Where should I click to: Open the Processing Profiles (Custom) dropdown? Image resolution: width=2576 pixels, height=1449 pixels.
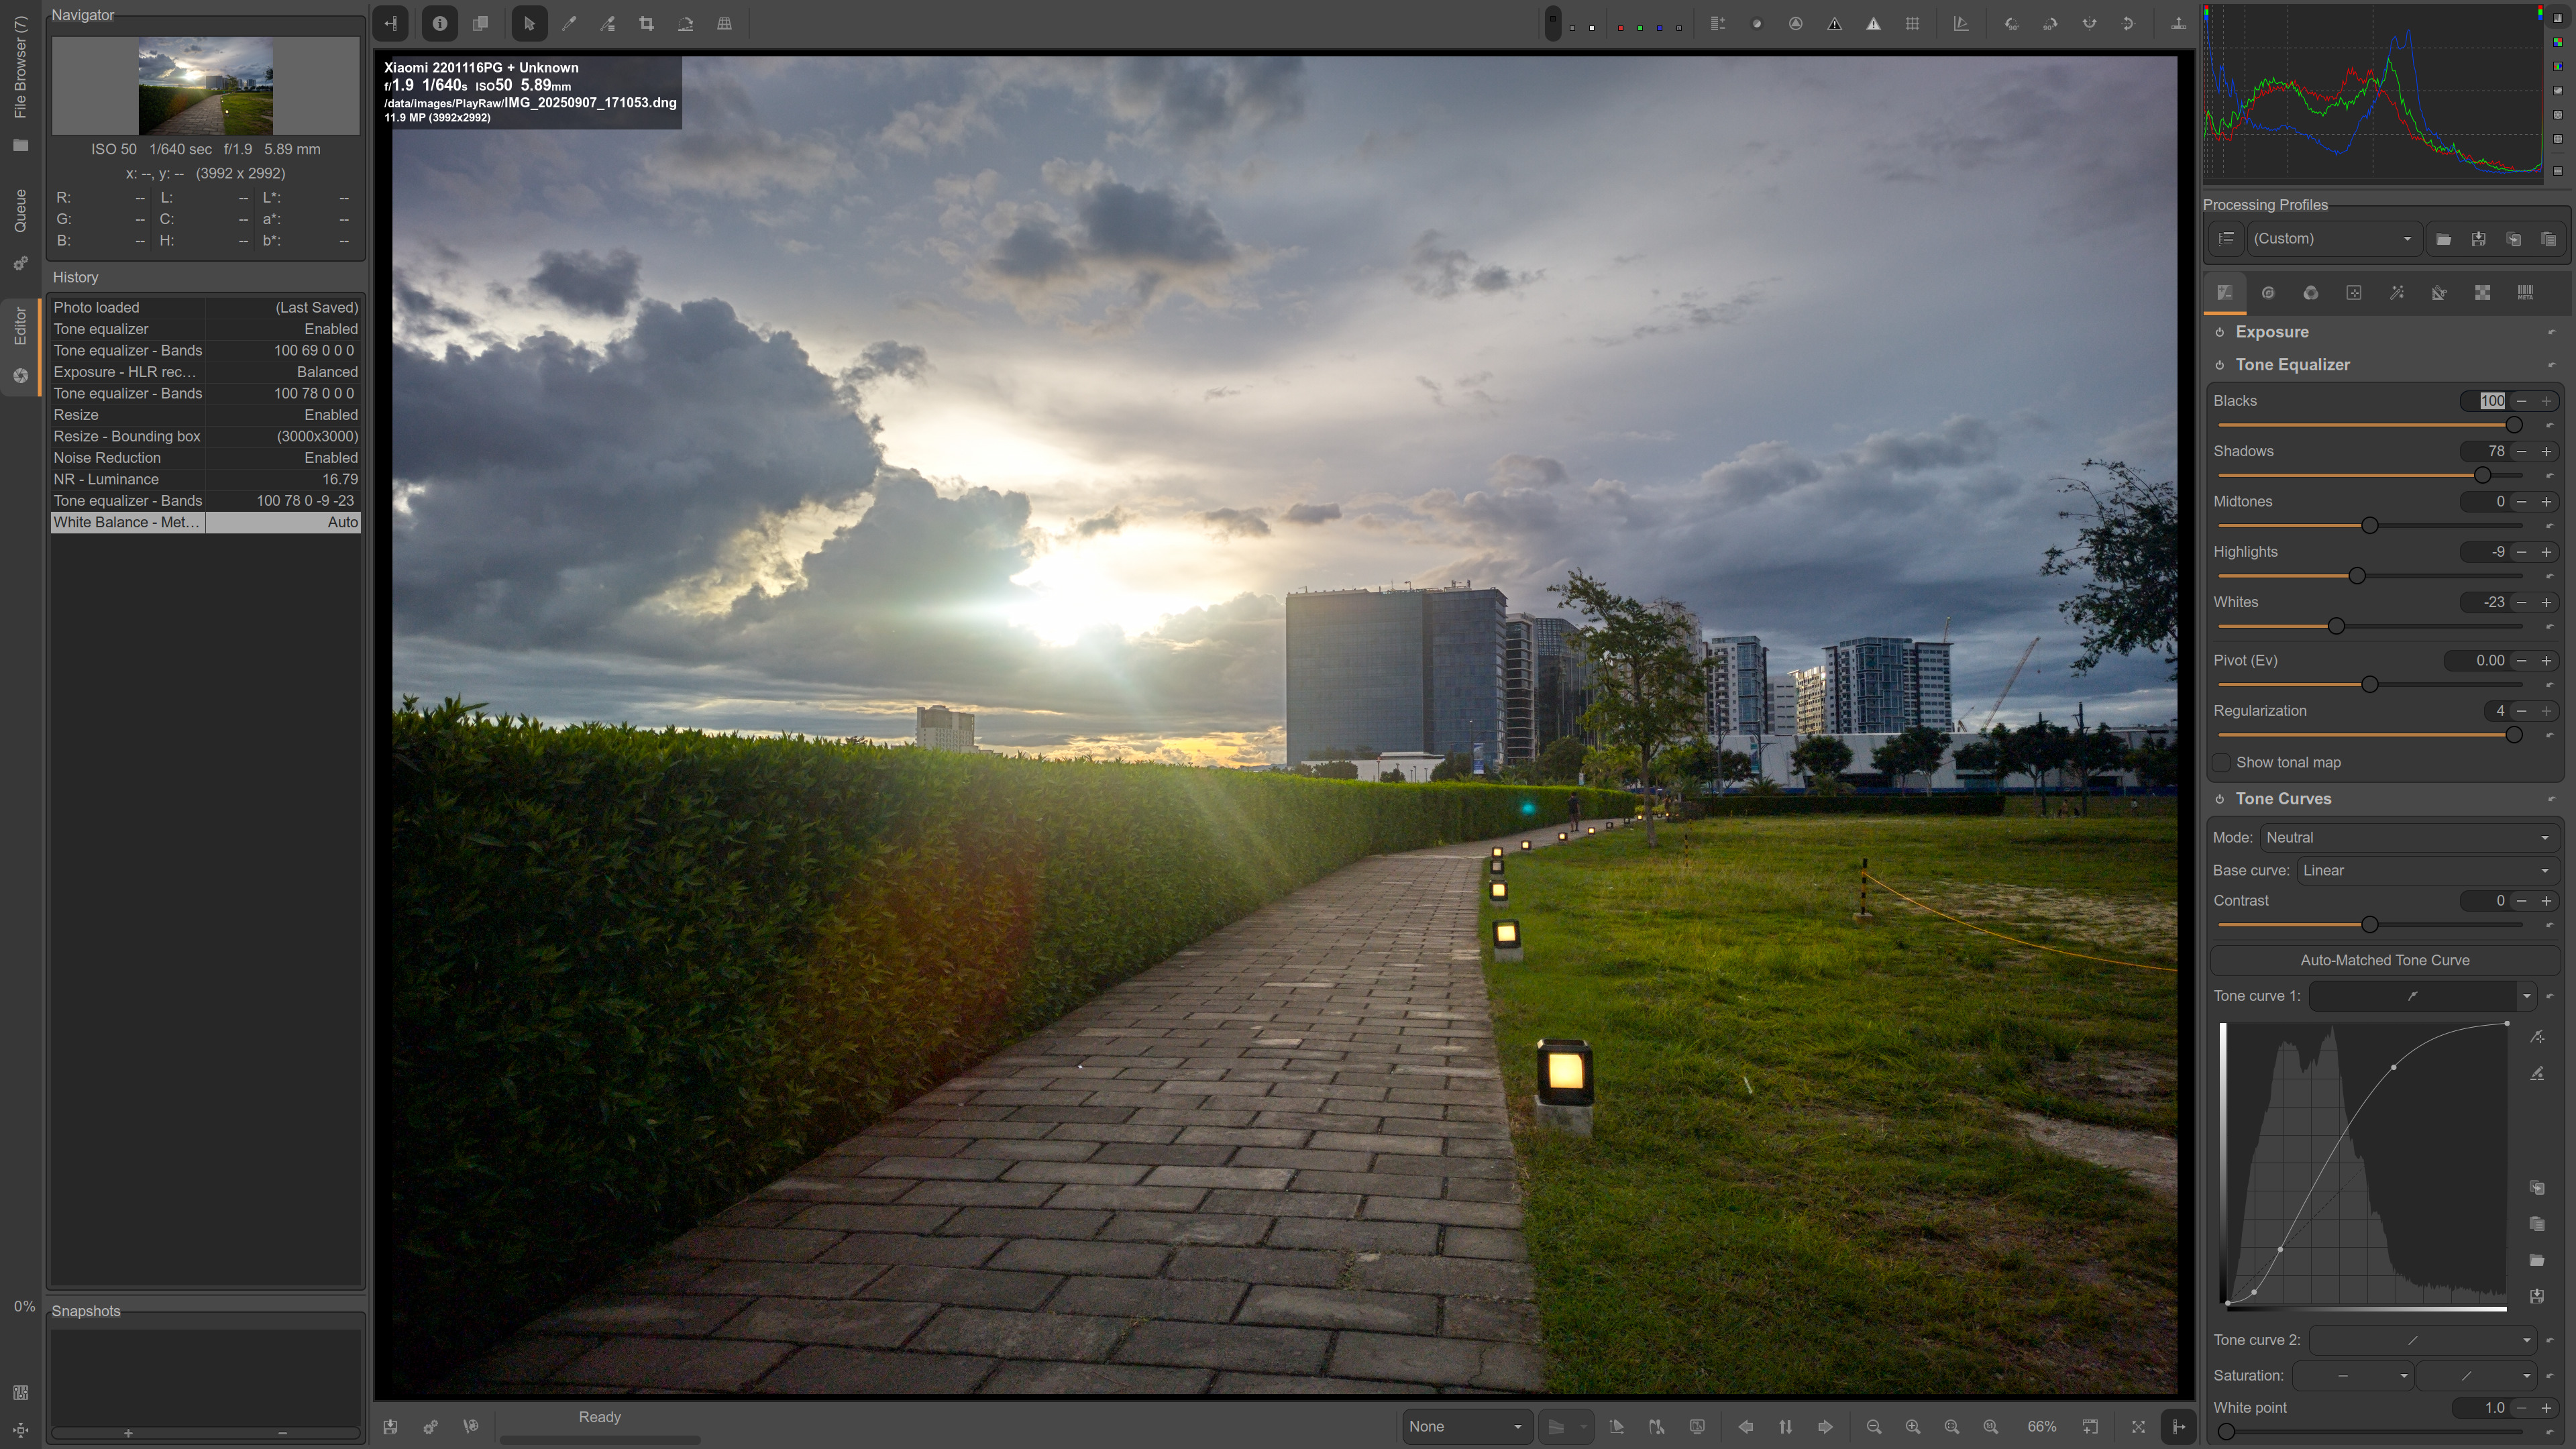point(2332,239)
